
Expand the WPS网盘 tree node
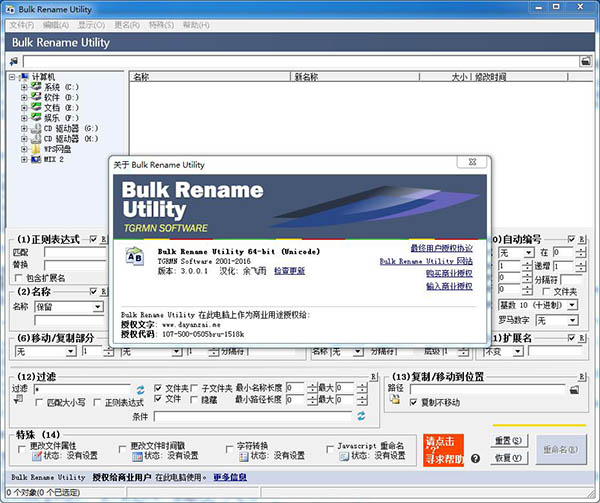coord(24,149)
